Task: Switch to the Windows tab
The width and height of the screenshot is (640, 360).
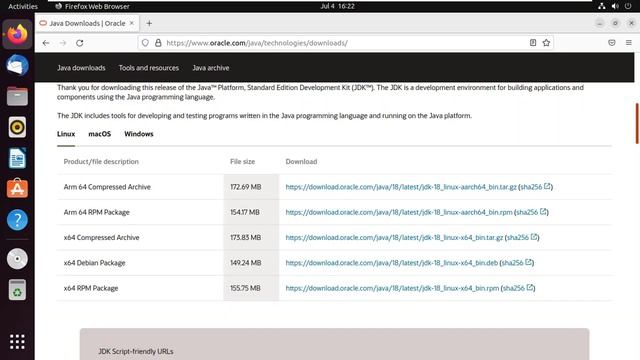Action: 139,134
